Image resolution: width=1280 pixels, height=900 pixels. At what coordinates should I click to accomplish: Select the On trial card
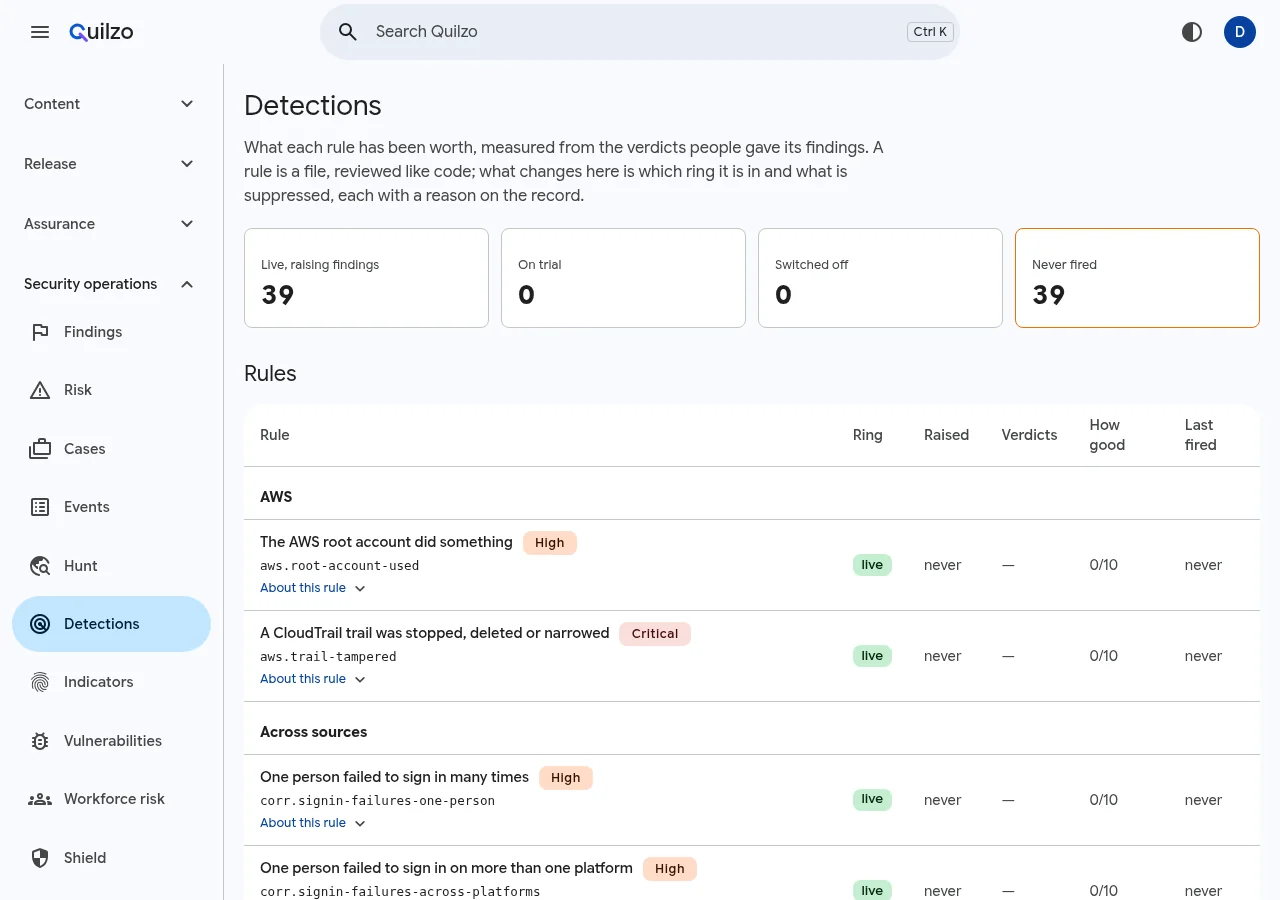point(623,278)
